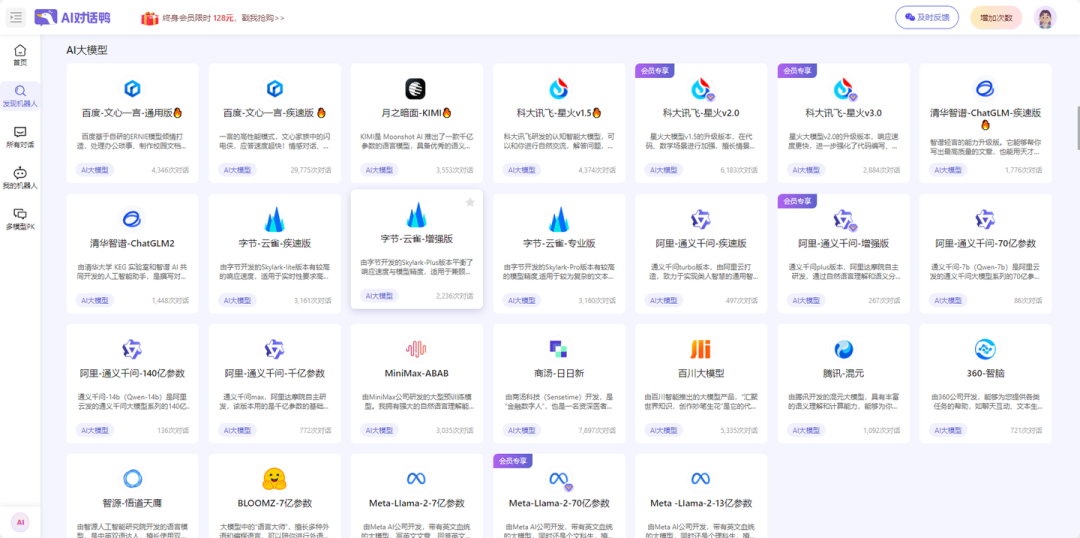Click the 字节-云雀-疾速版 logo icon

275,219
